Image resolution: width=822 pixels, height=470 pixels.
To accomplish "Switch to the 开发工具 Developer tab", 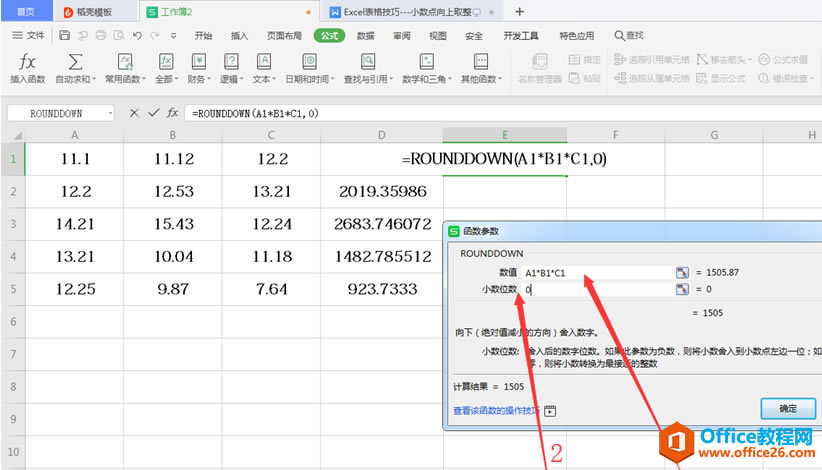I will pos(521,36).
